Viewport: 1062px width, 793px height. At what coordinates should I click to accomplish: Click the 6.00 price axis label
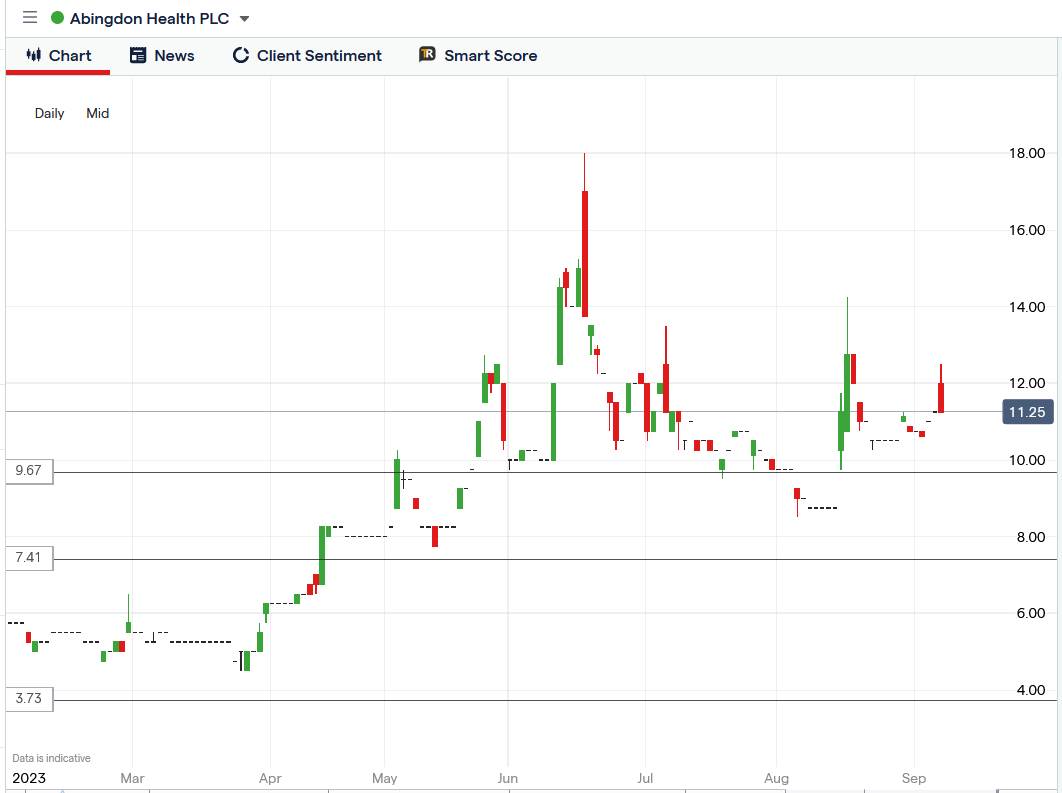[x=1031, y=613]
